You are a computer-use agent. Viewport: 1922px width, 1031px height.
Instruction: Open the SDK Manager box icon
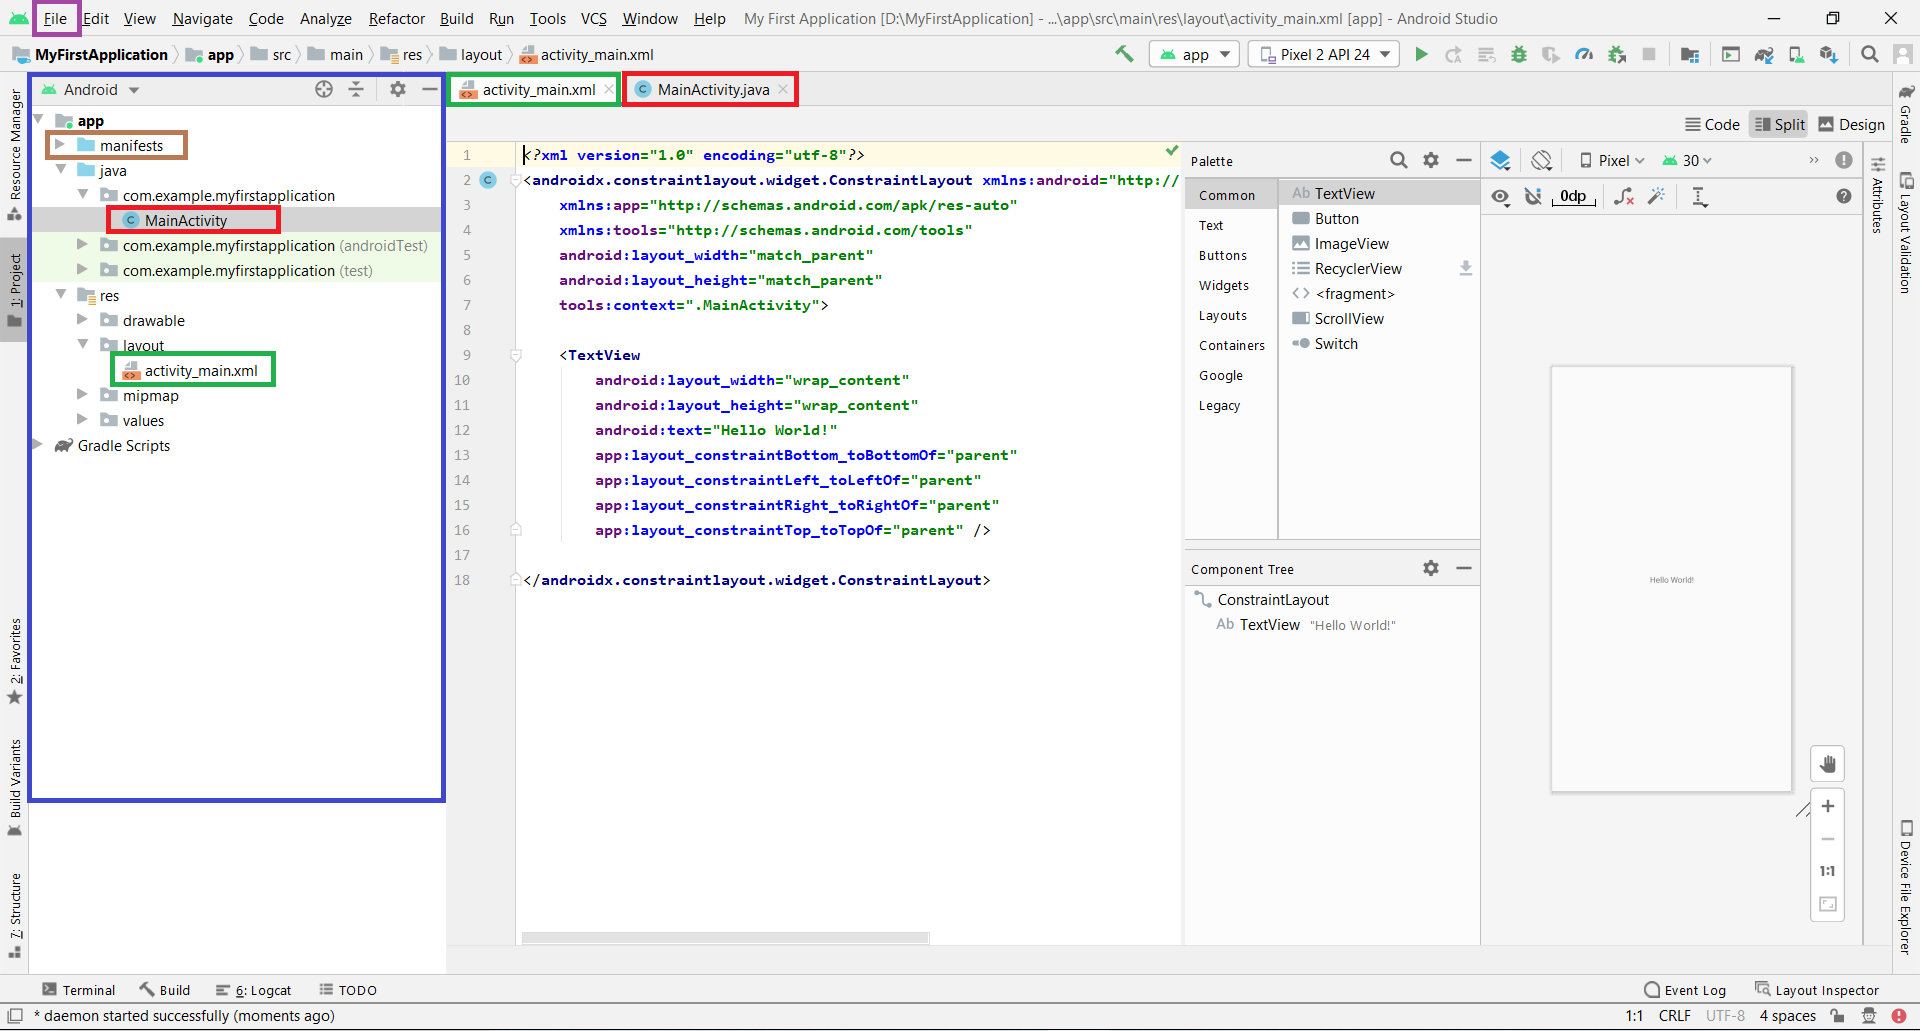[1829, 55]
